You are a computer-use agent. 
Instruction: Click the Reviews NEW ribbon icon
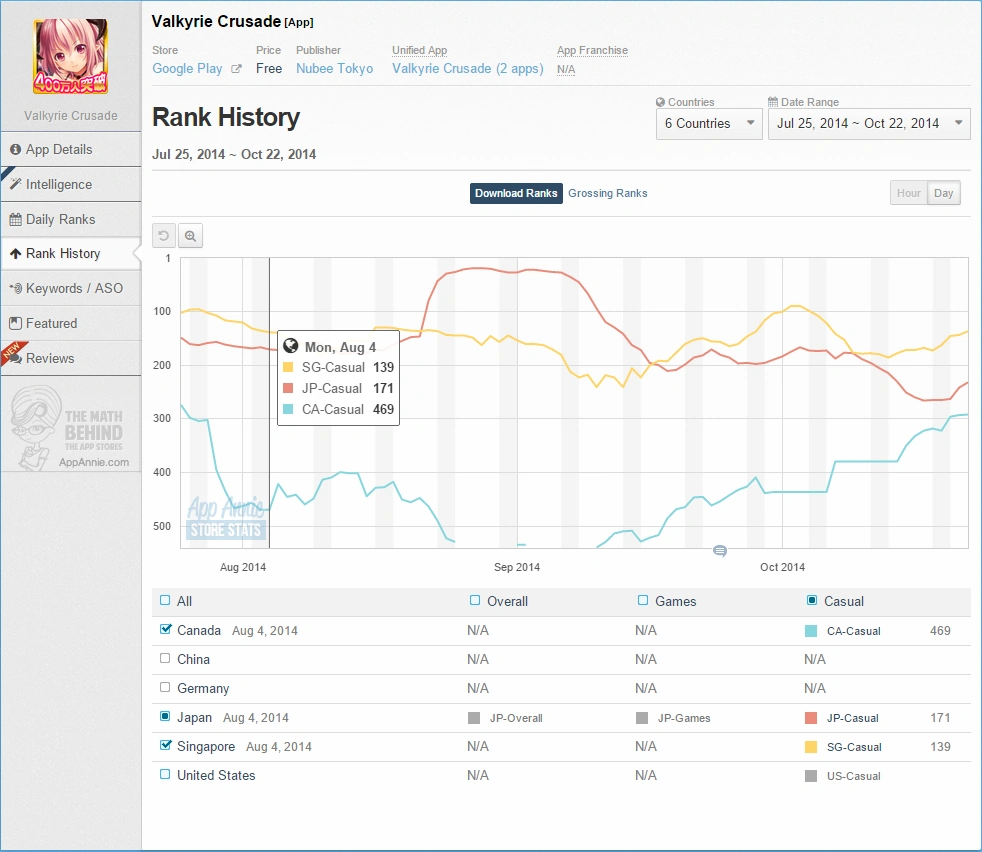tap(14, 352)
